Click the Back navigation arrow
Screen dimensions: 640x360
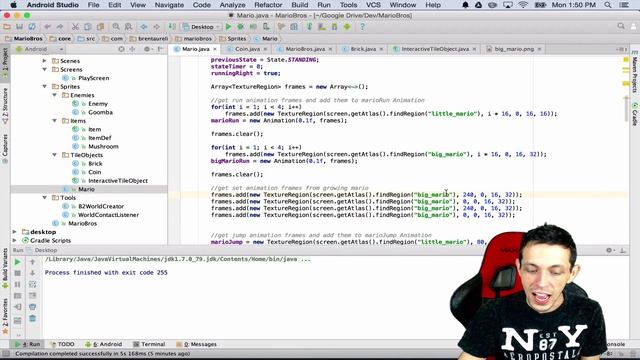144,27
